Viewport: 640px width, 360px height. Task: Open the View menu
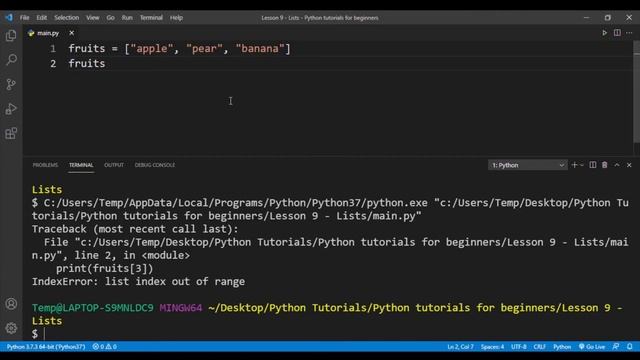click(93, 18)
